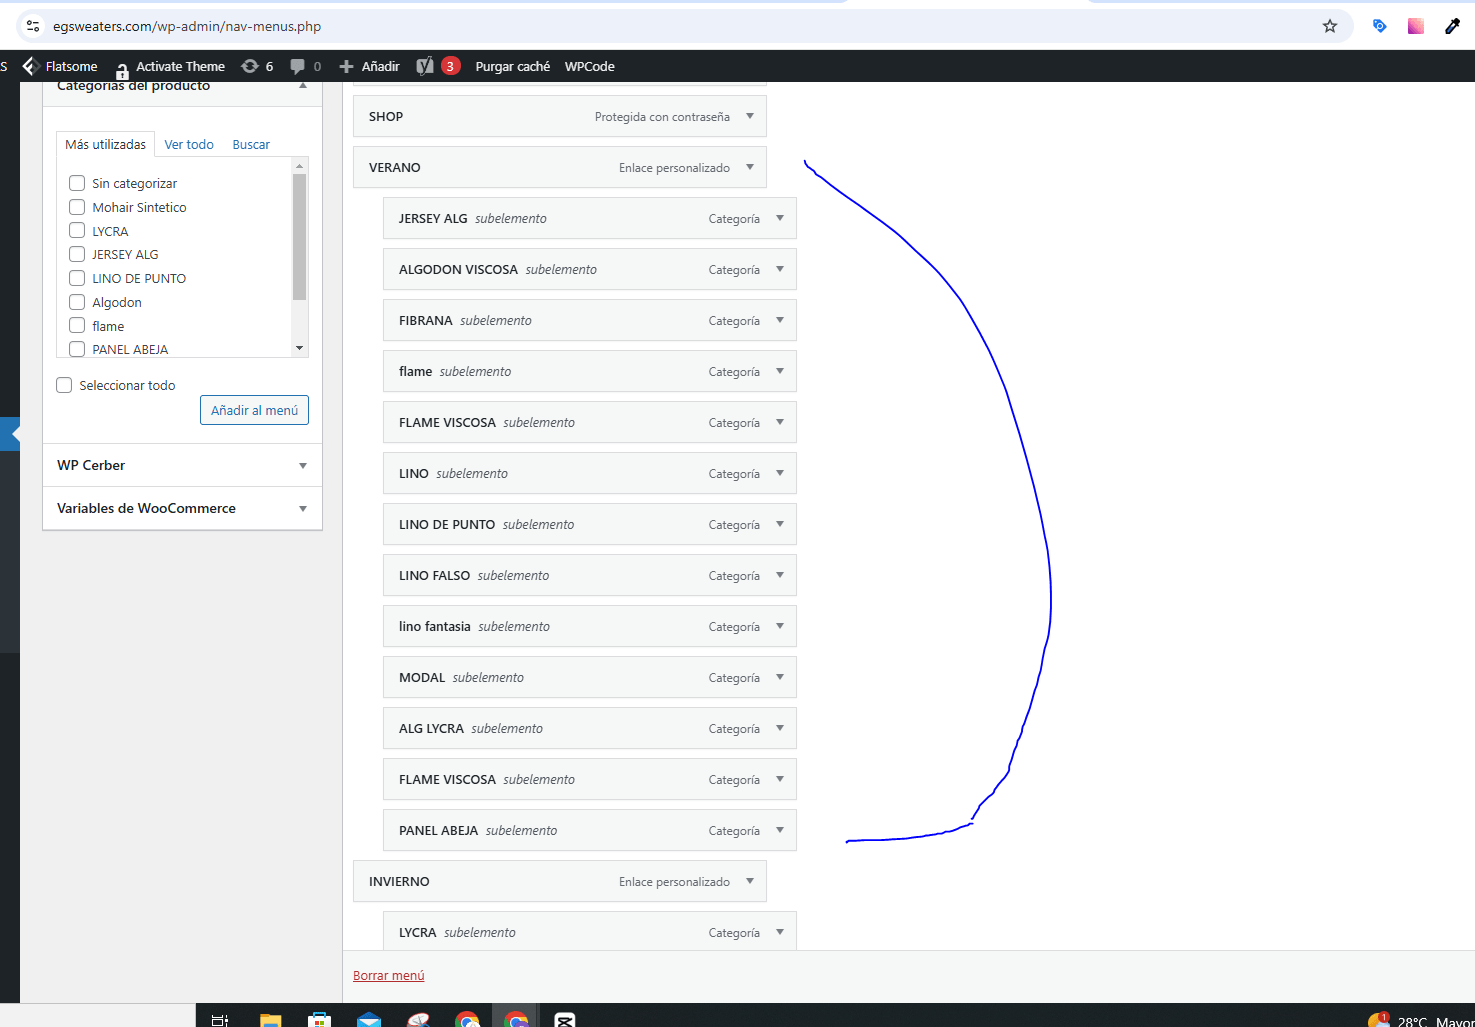Open Task View in the taskbar
Screen dimensions: 1475x1027
click(220, 1019)
